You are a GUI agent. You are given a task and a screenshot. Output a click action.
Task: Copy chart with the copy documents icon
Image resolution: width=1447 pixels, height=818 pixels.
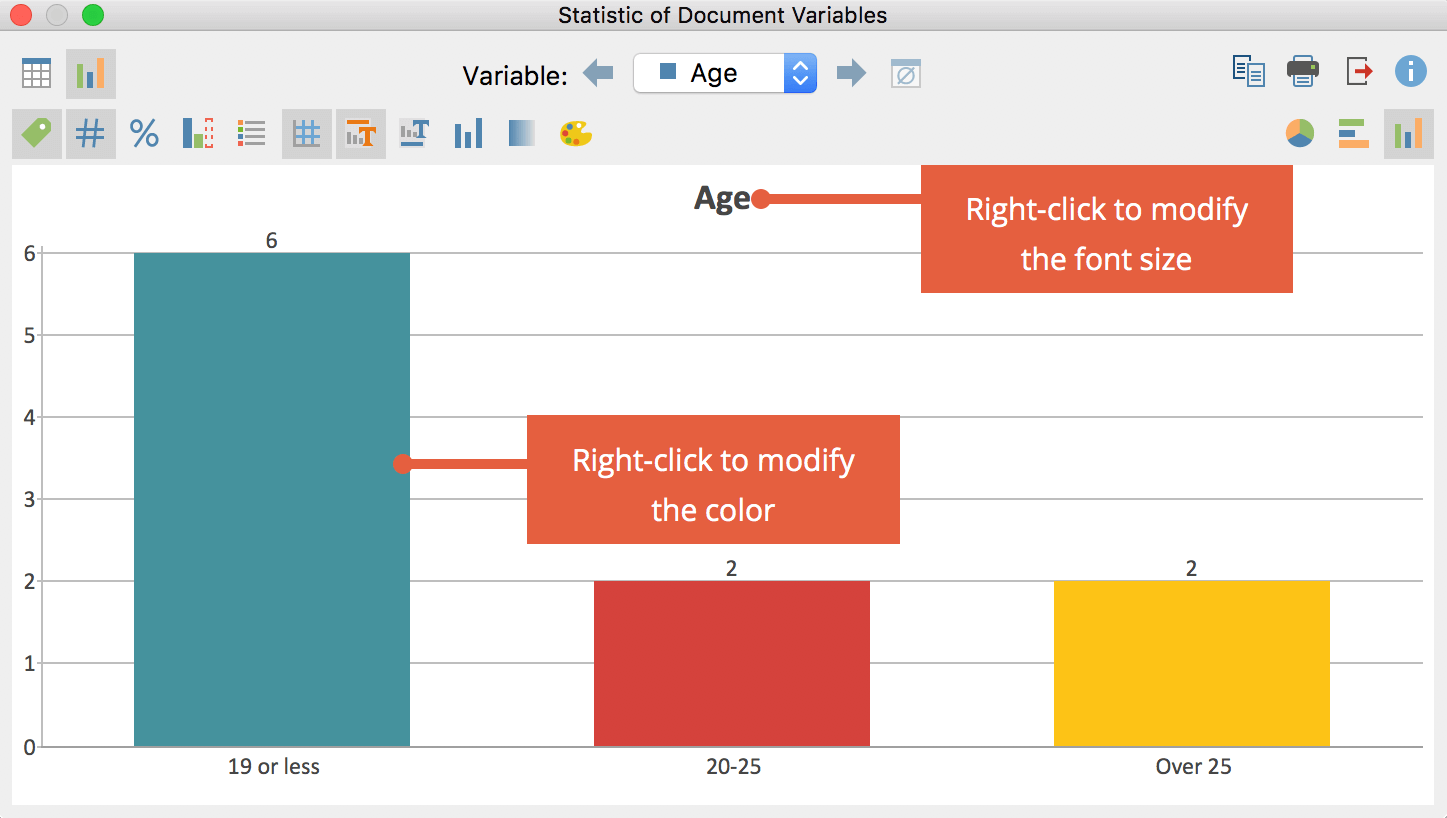click(1249, 71)
